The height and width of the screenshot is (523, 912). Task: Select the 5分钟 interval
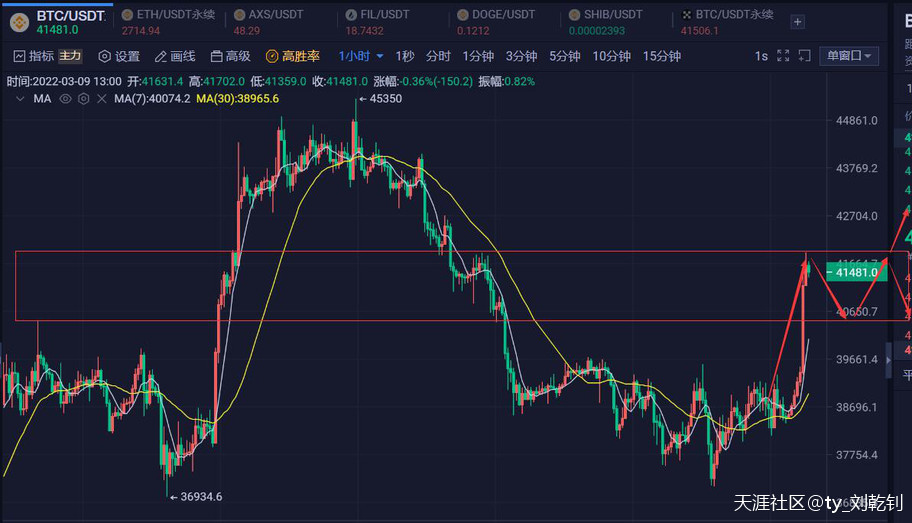(565, 56)
